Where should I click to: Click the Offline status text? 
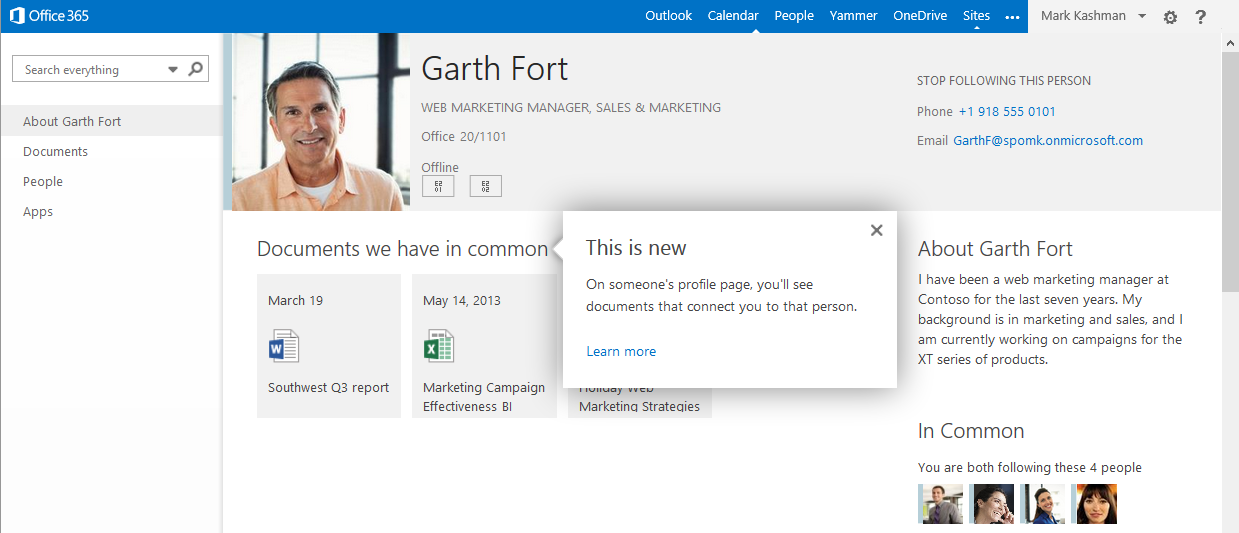pos(440,167)
